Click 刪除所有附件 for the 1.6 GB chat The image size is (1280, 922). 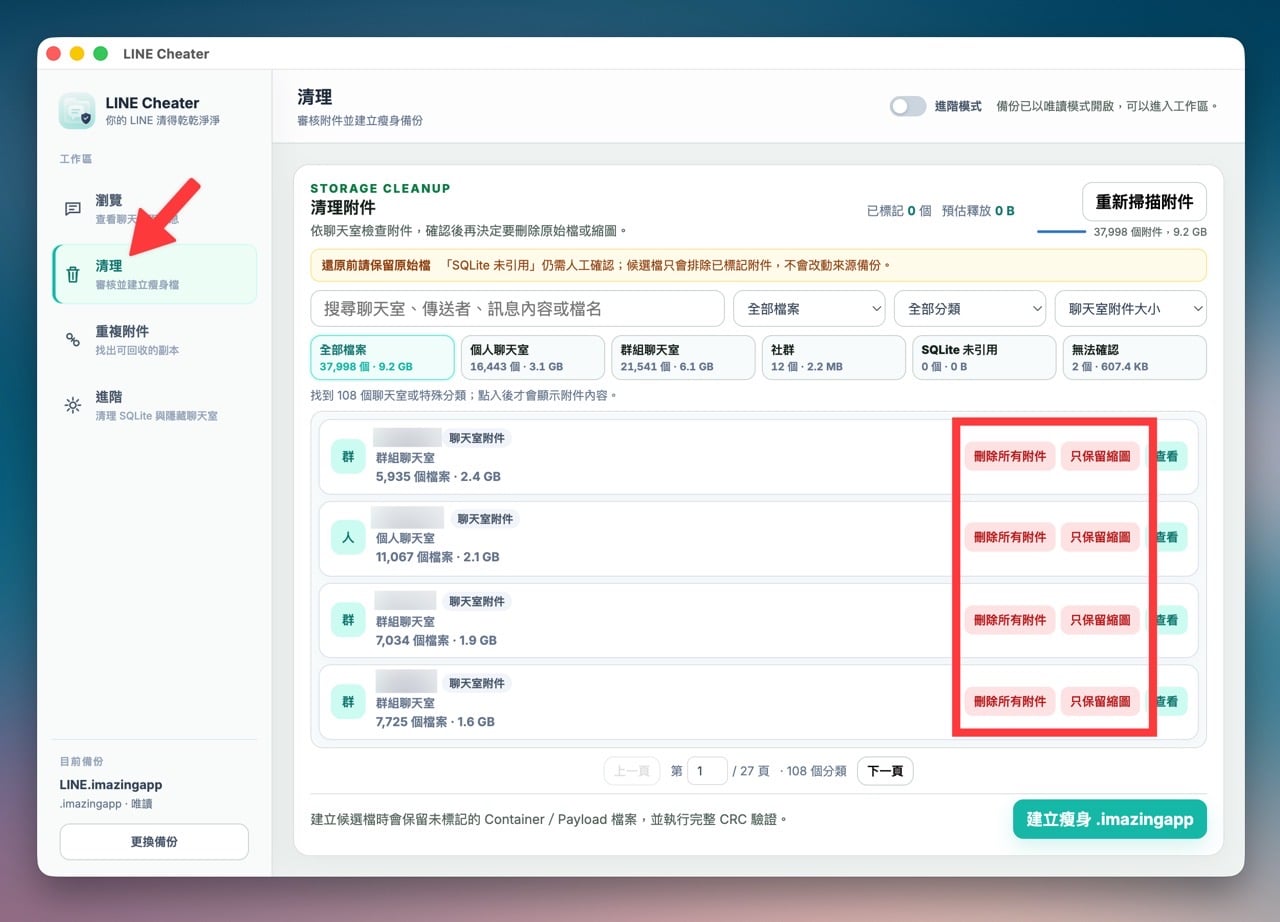tap(1010, 702)
